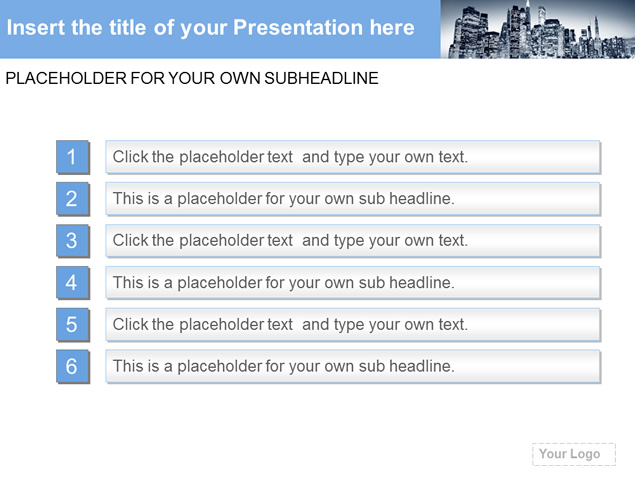Select the Your Logo placeholder box

(574, 454)
